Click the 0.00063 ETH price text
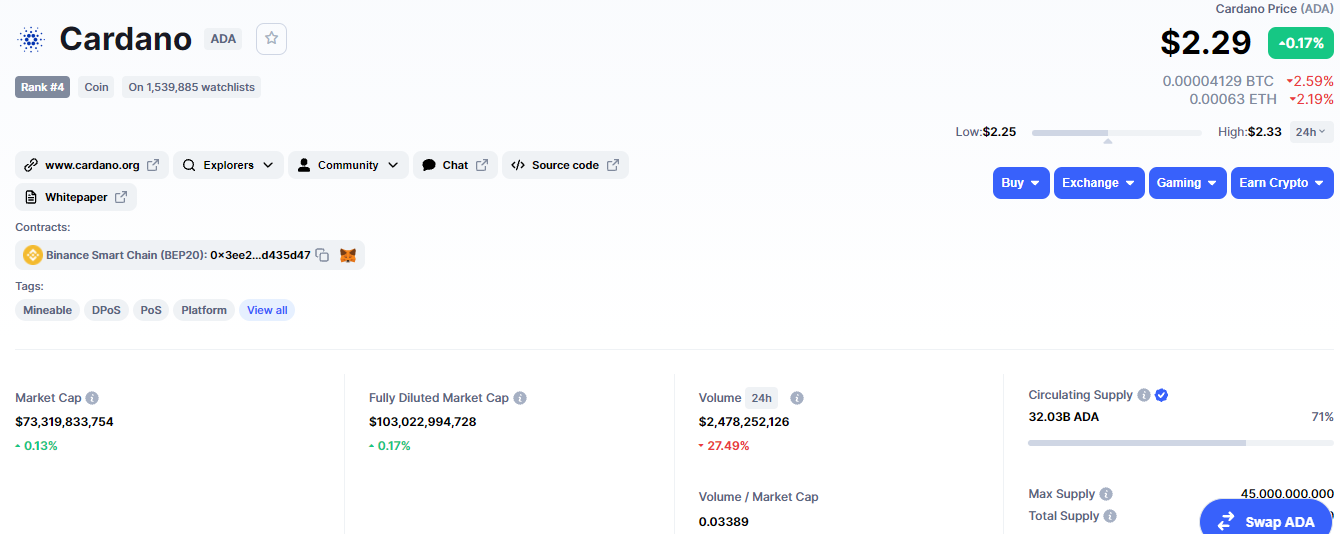 pyautogui.click(x=1233, y=99)
